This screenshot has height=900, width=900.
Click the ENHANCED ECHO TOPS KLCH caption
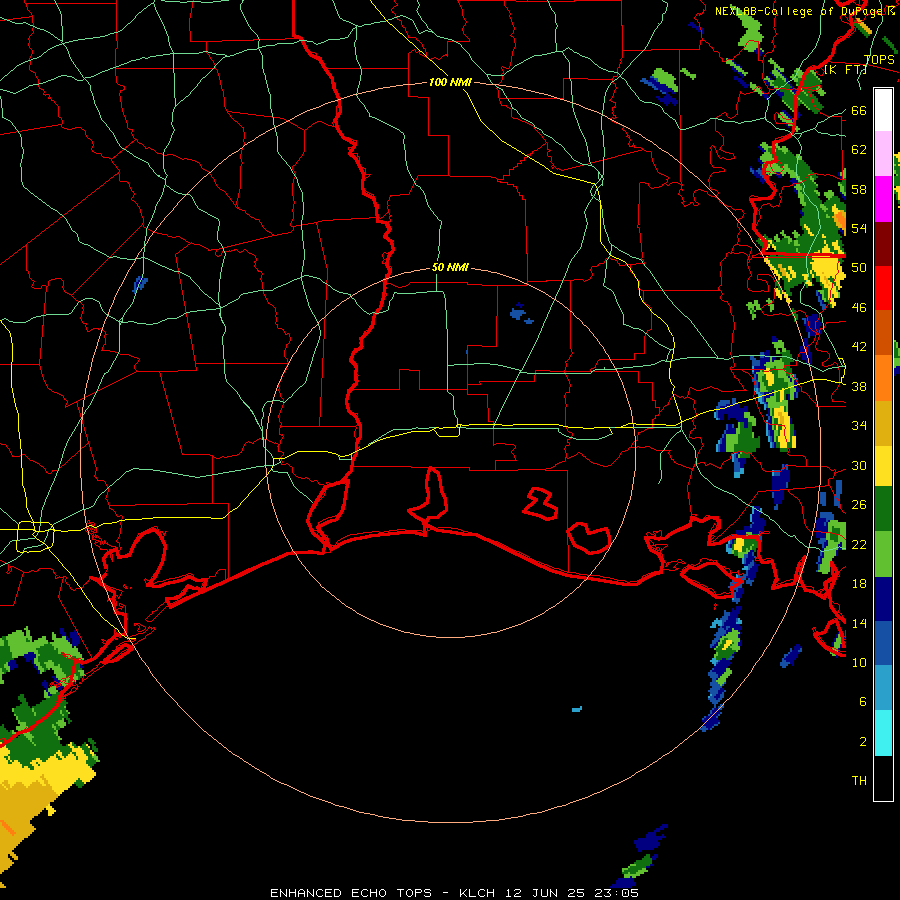pos(454,893)
